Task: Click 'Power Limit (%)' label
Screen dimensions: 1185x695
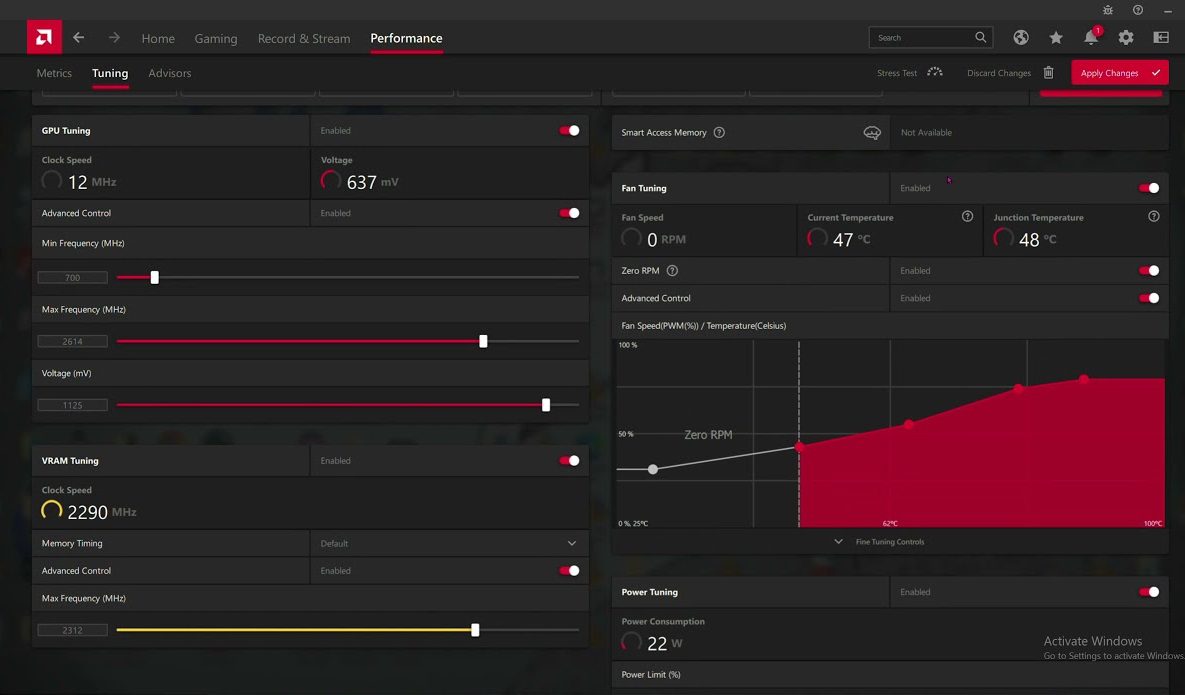Action: (651, 675)
